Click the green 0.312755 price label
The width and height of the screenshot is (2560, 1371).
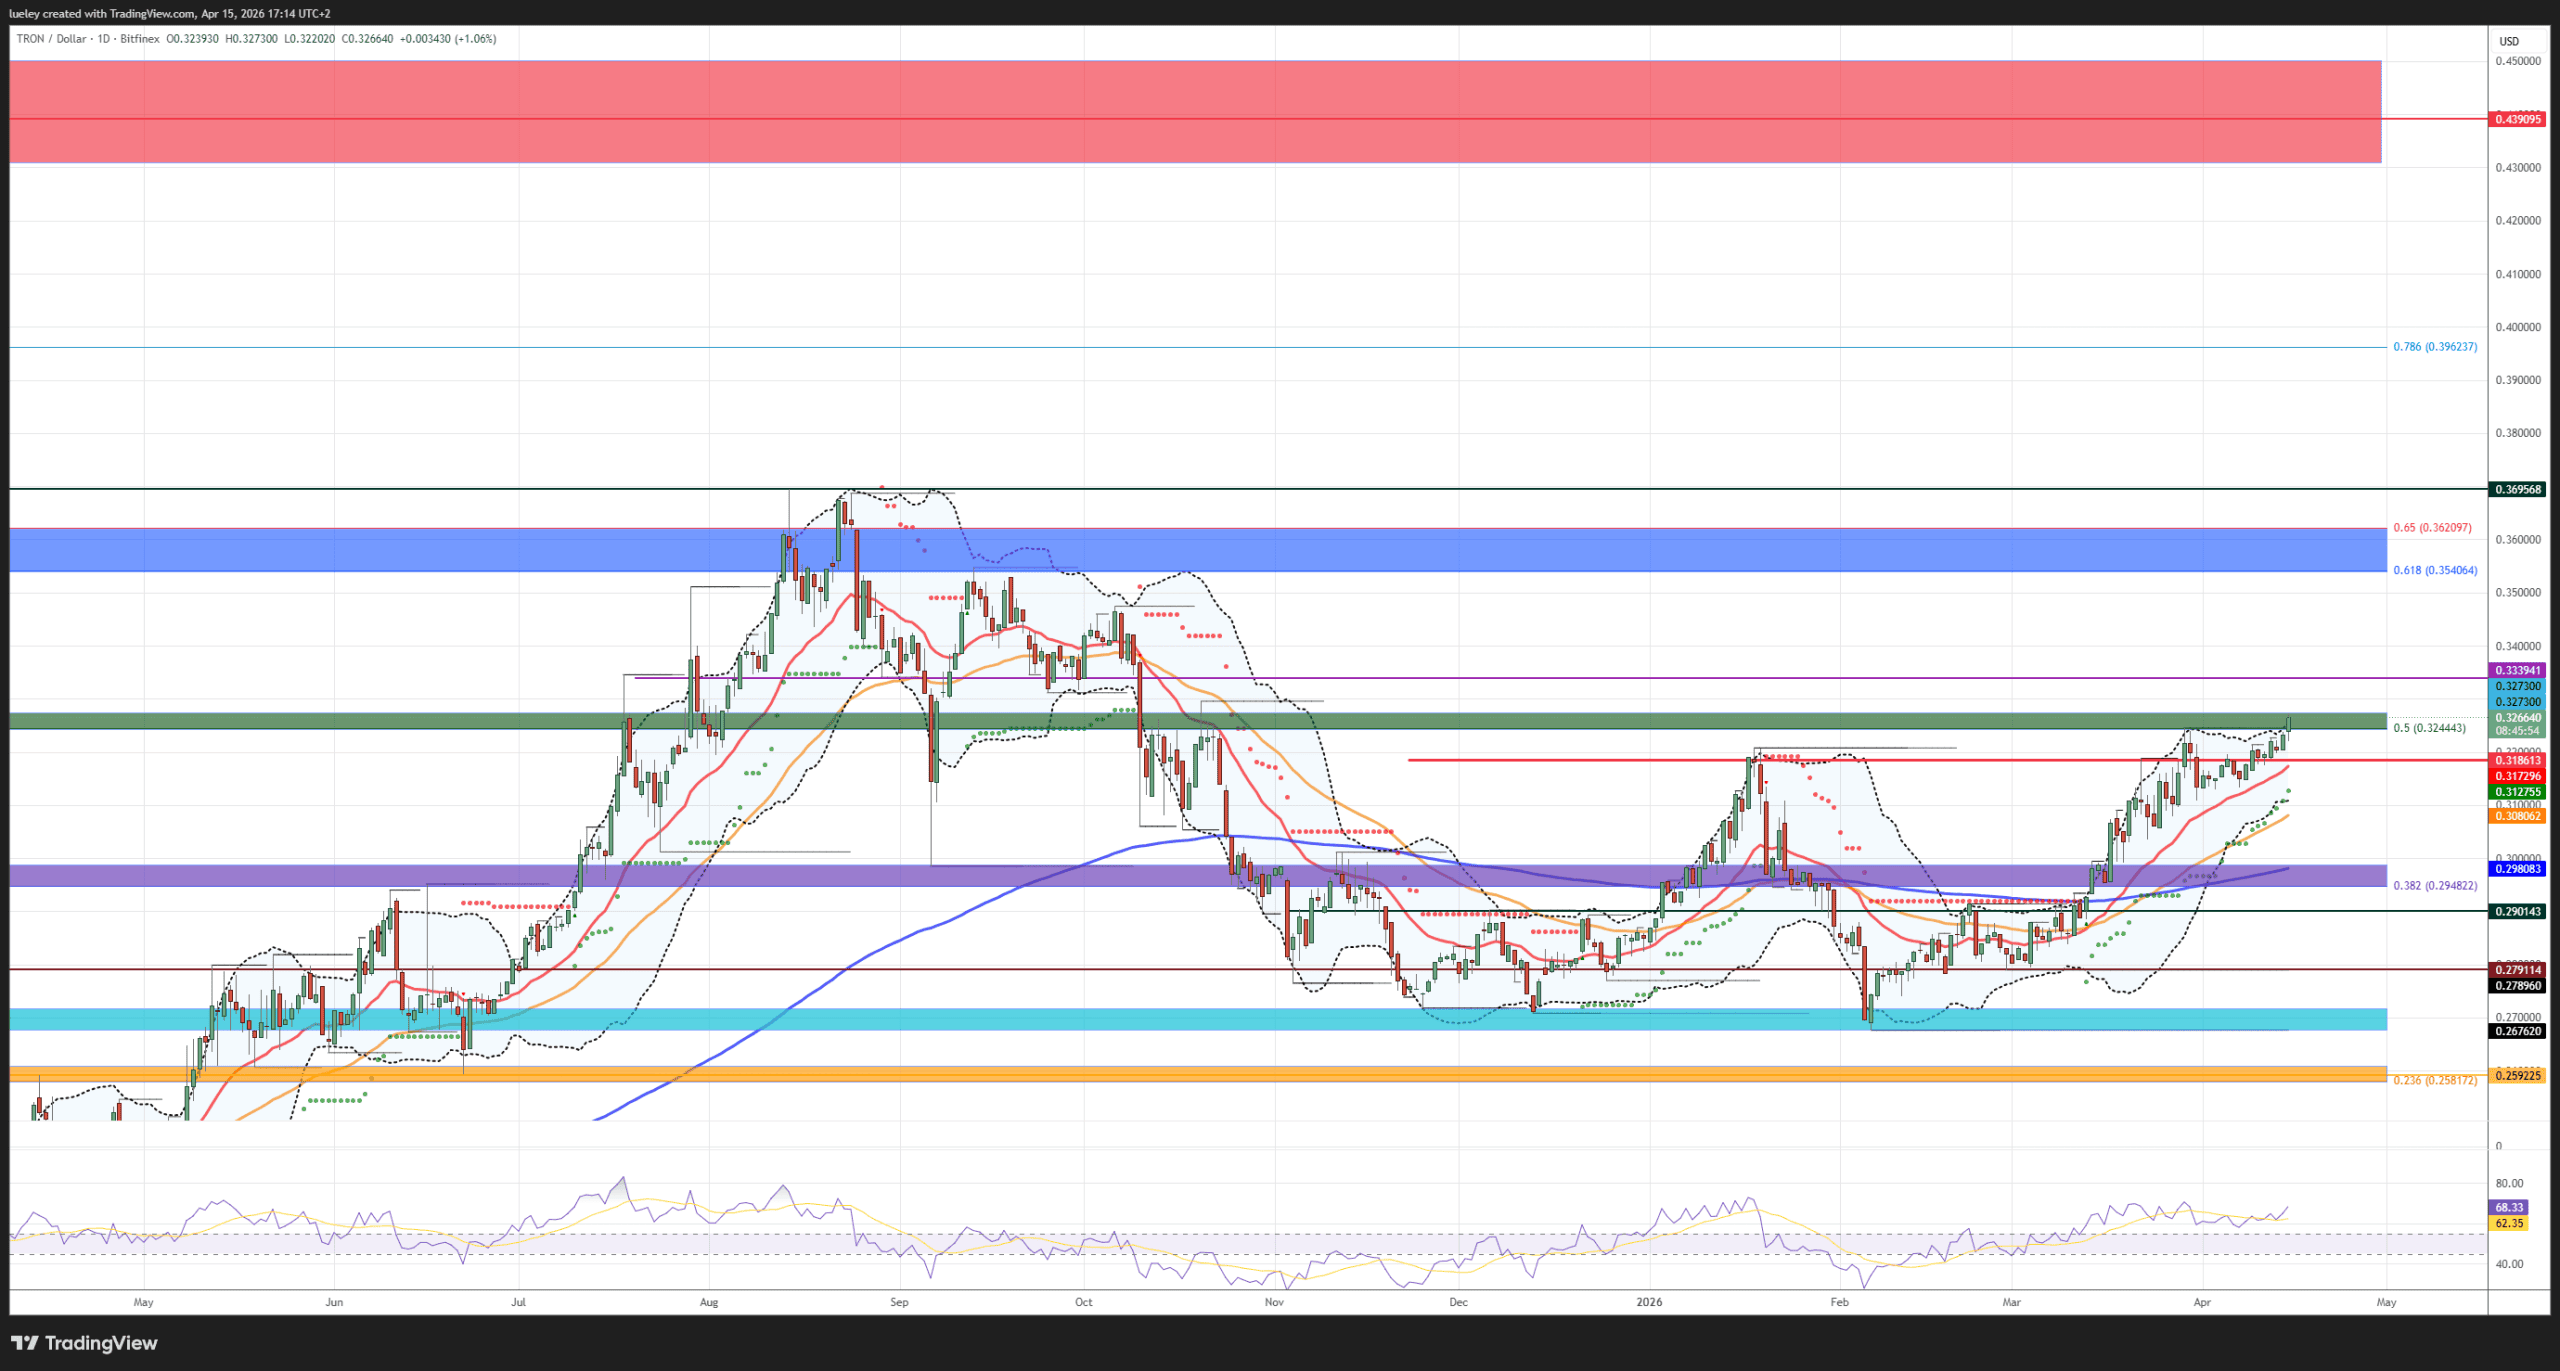[2517, 792]
